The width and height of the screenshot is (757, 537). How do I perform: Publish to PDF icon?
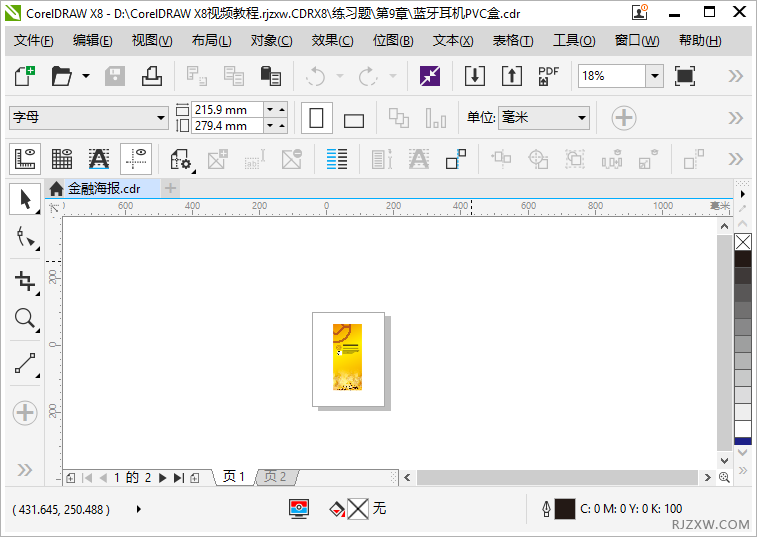[x=548, y=76]
